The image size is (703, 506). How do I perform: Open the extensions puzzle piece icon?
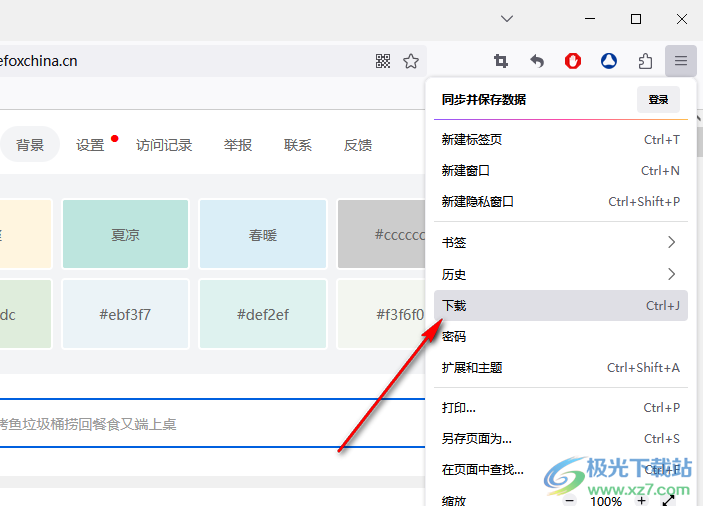point(645,61)
